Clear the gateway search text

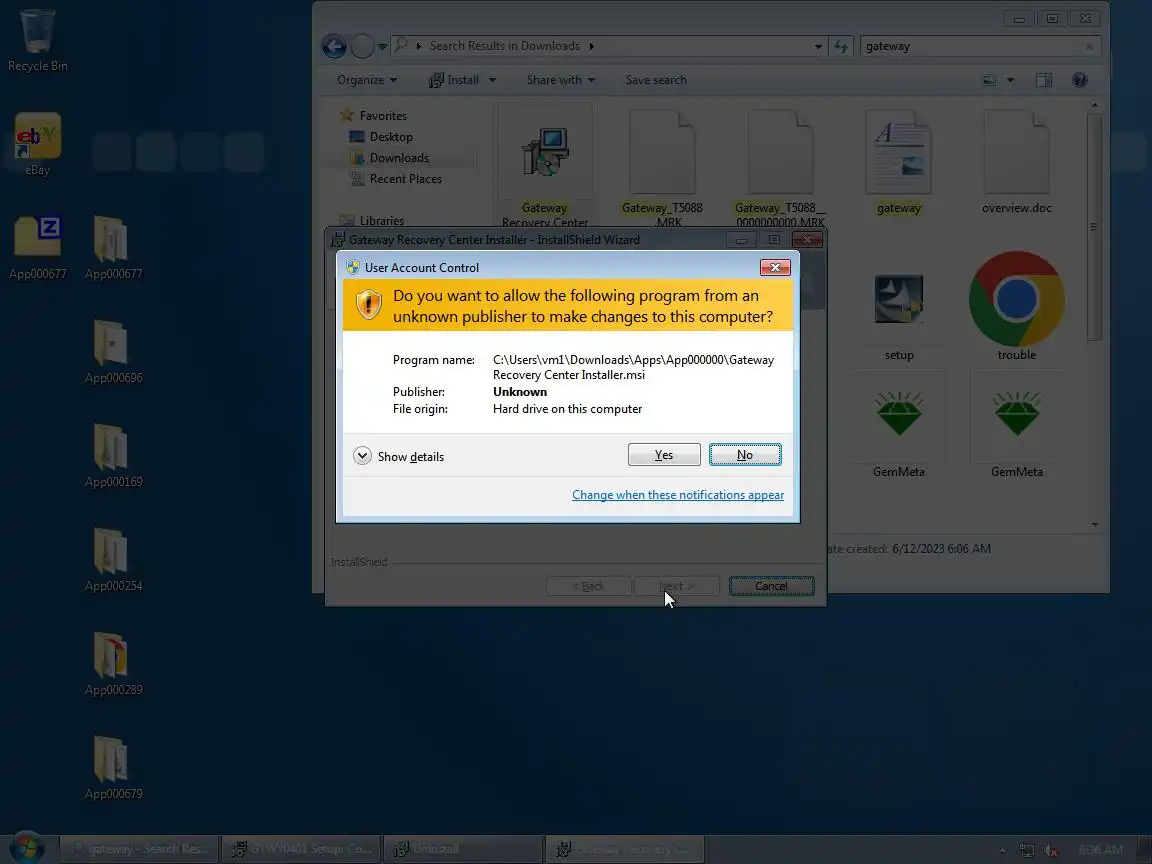tap(1090, 46)
